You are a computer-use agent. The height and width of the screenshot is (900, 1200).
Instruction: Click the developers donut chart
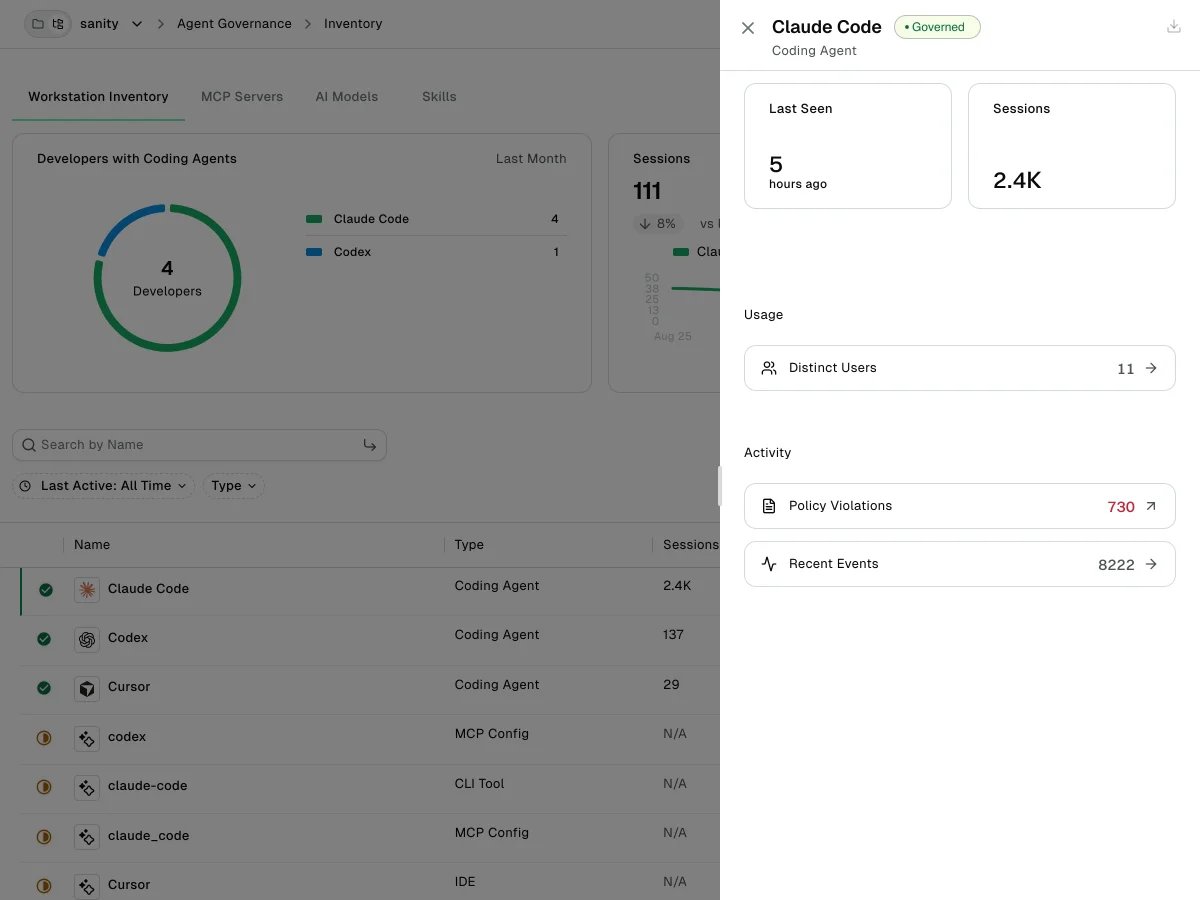tap(167, 278)
